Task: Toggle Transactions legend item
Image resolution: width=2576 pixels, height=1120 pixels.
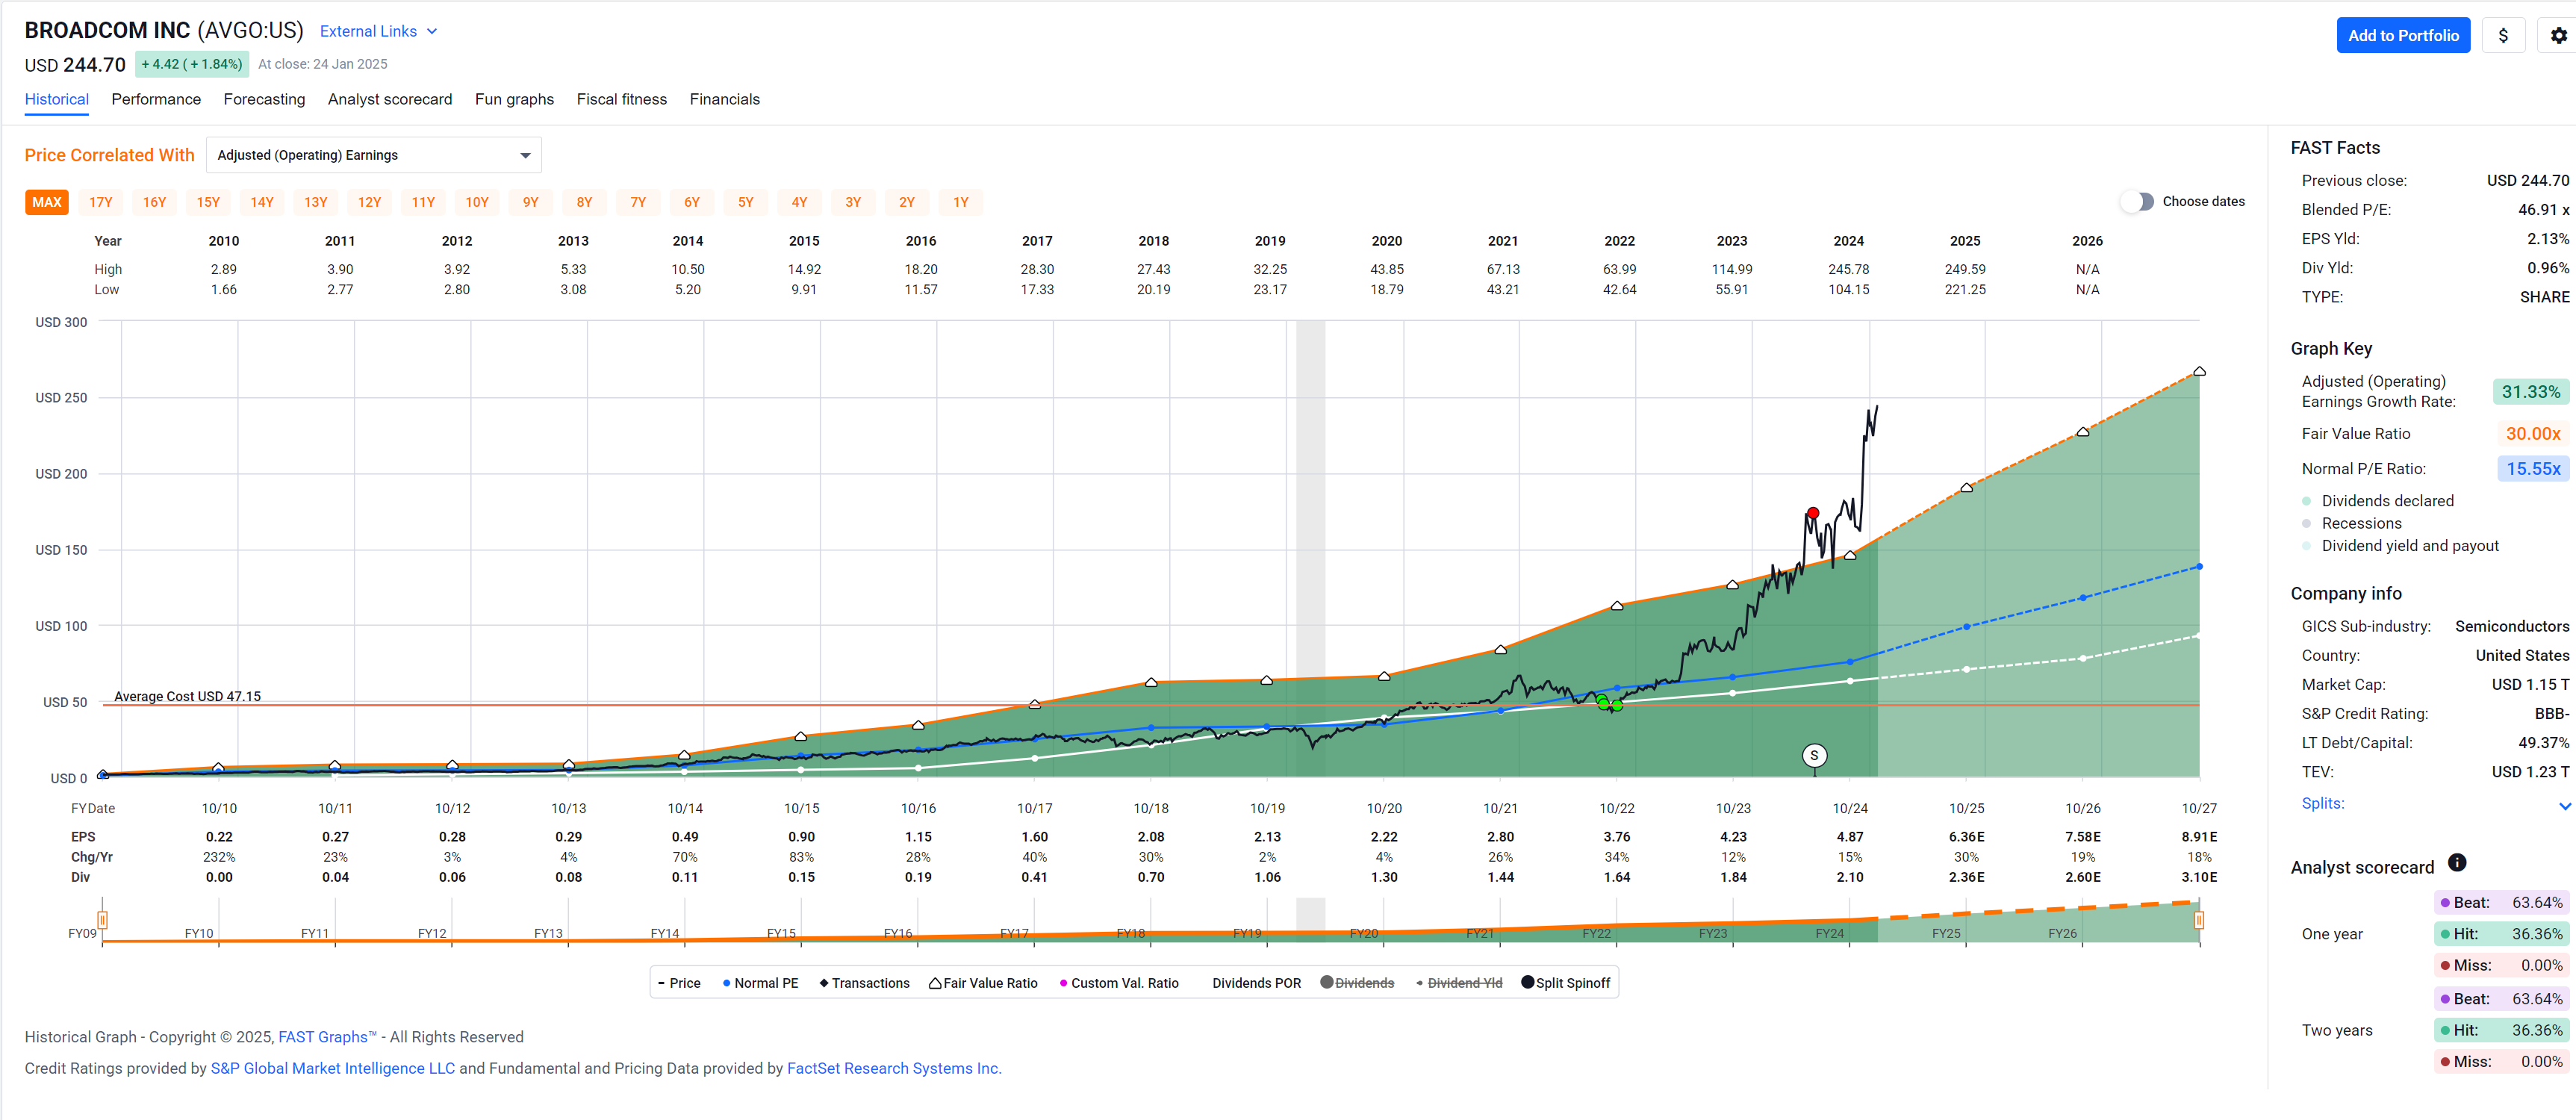Action: point(865,983)
